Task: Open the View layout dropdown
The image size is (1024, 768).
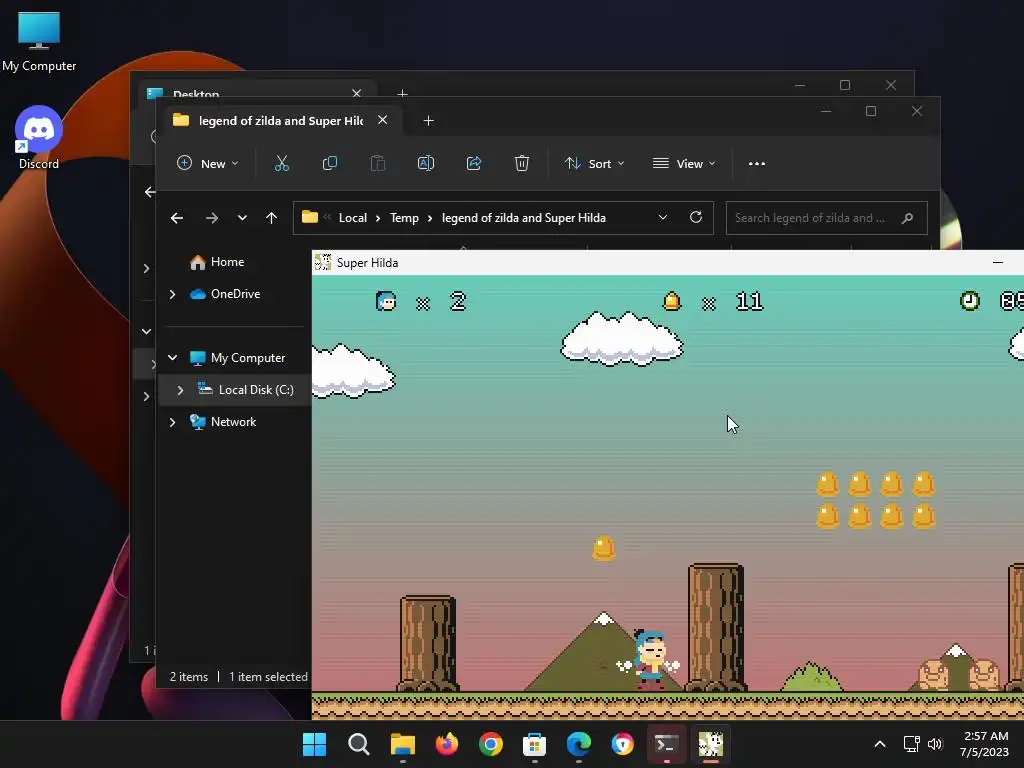Action: tap(684, 163)
